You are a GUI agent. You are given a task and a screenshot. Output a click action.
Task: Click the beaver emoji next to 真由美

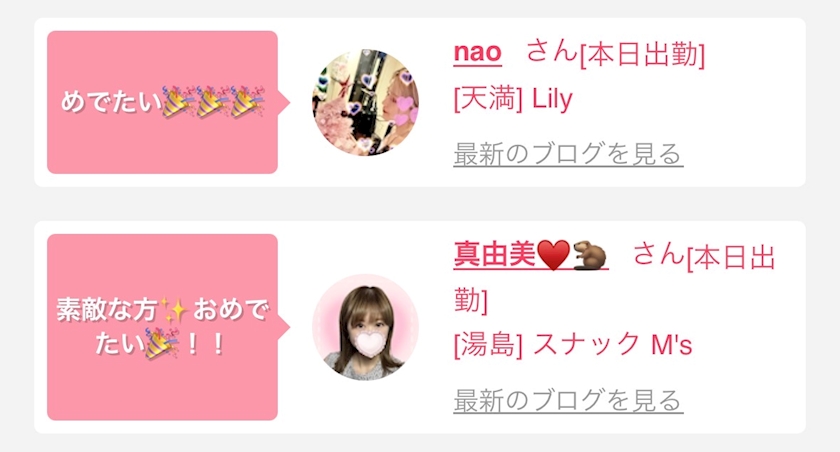coord(590,254)
